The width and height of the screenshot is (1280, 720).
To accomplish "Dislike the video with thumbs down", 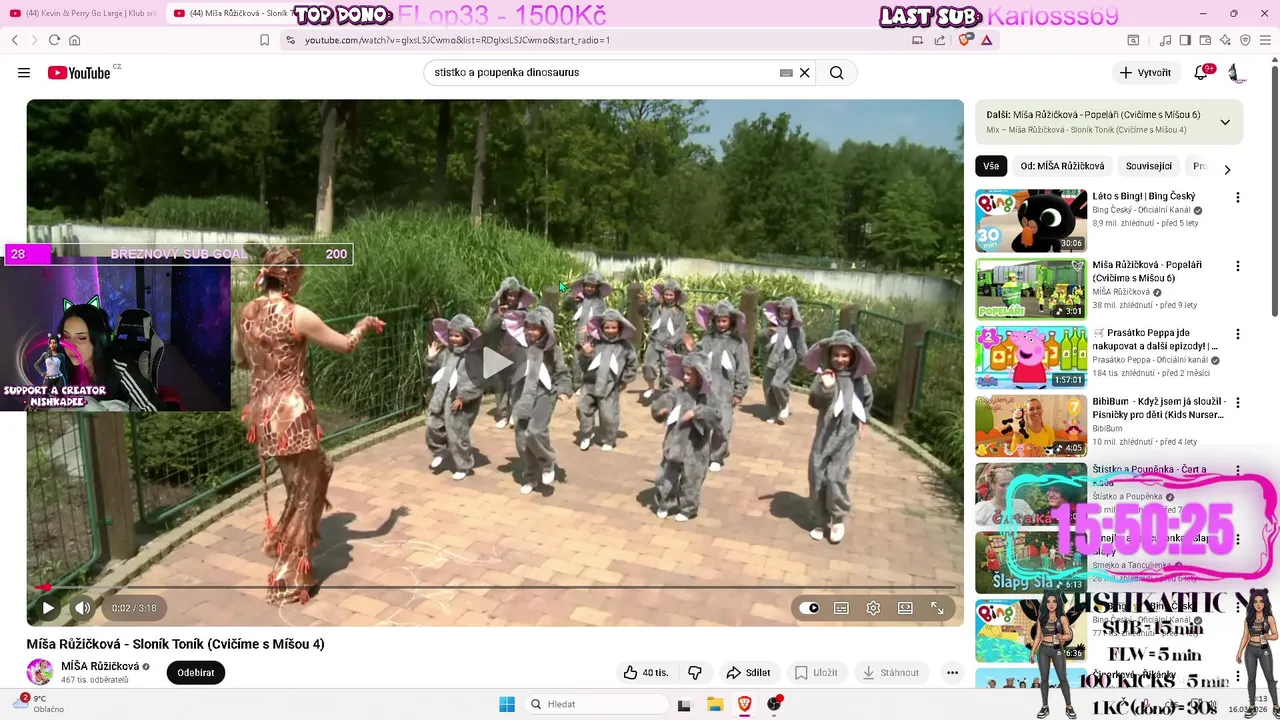I will click(695, 673).
